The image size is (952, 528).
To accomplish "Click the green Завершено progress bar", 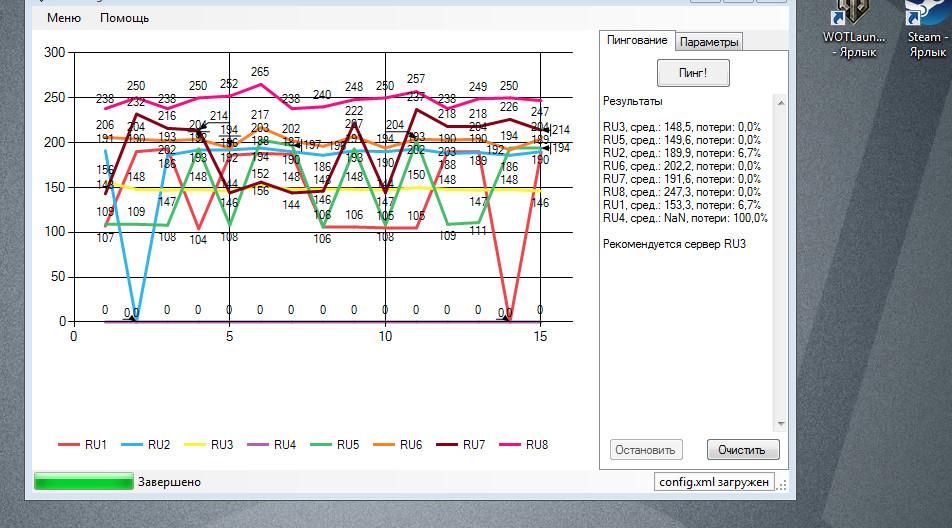I will [83, 482].
